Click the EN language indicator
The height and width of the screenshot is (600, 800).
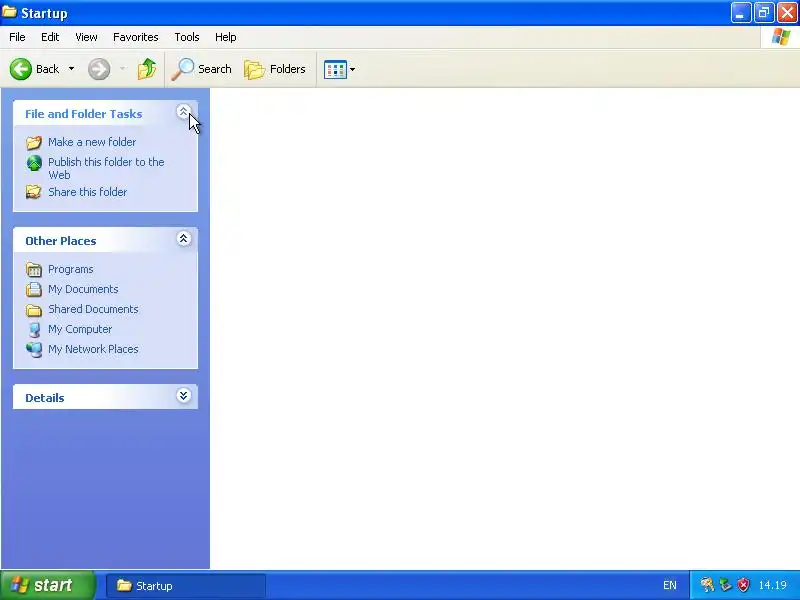pyautogui.click(x=670, y=585)
